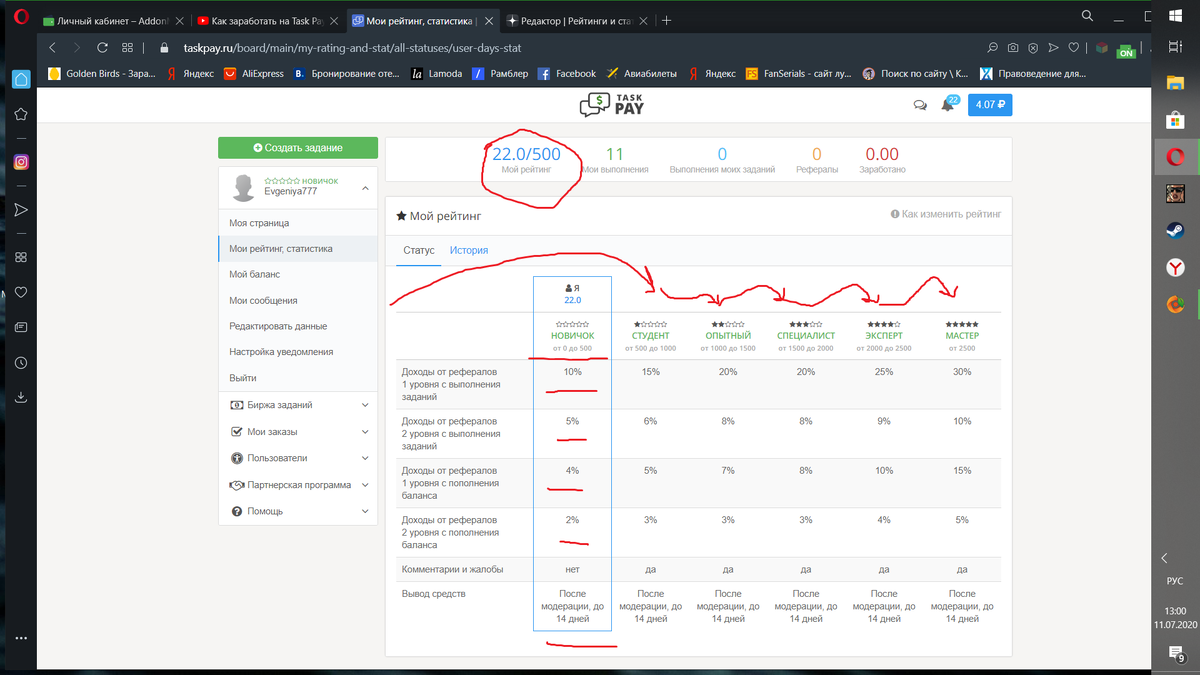The height and width of the screenshot is (675, 1200).
Task: Switch to Как заработать на Task Pay tab
Action: pyautogui.click(x=266, y=20)
